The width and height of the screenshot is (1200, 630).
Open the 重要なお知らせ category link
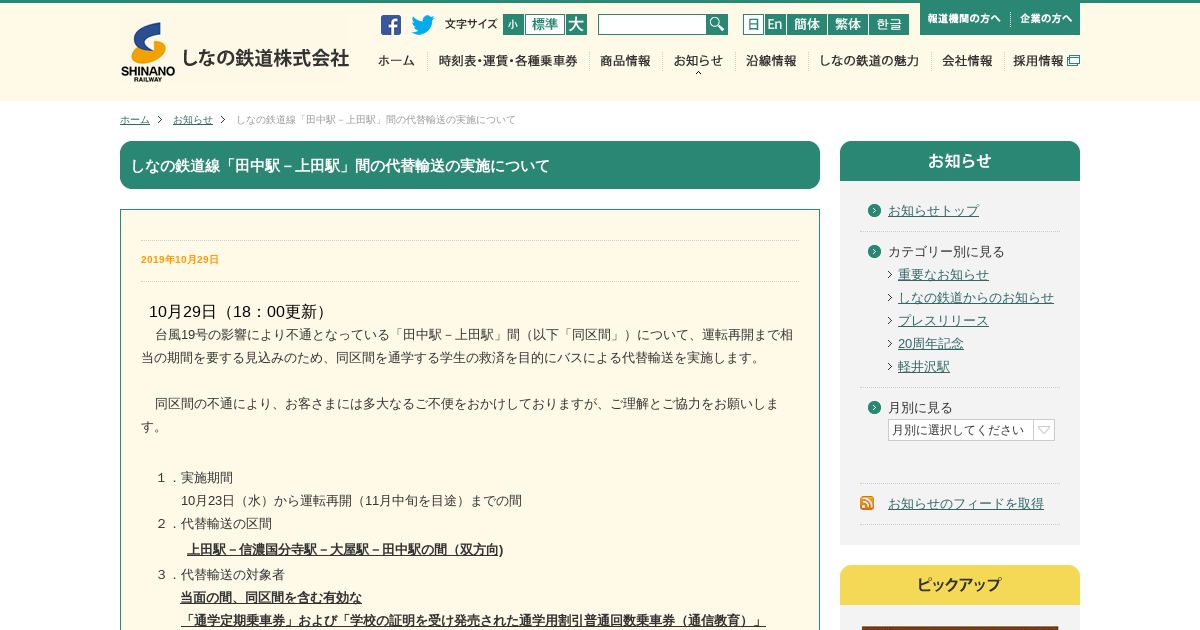pos(943,275)
